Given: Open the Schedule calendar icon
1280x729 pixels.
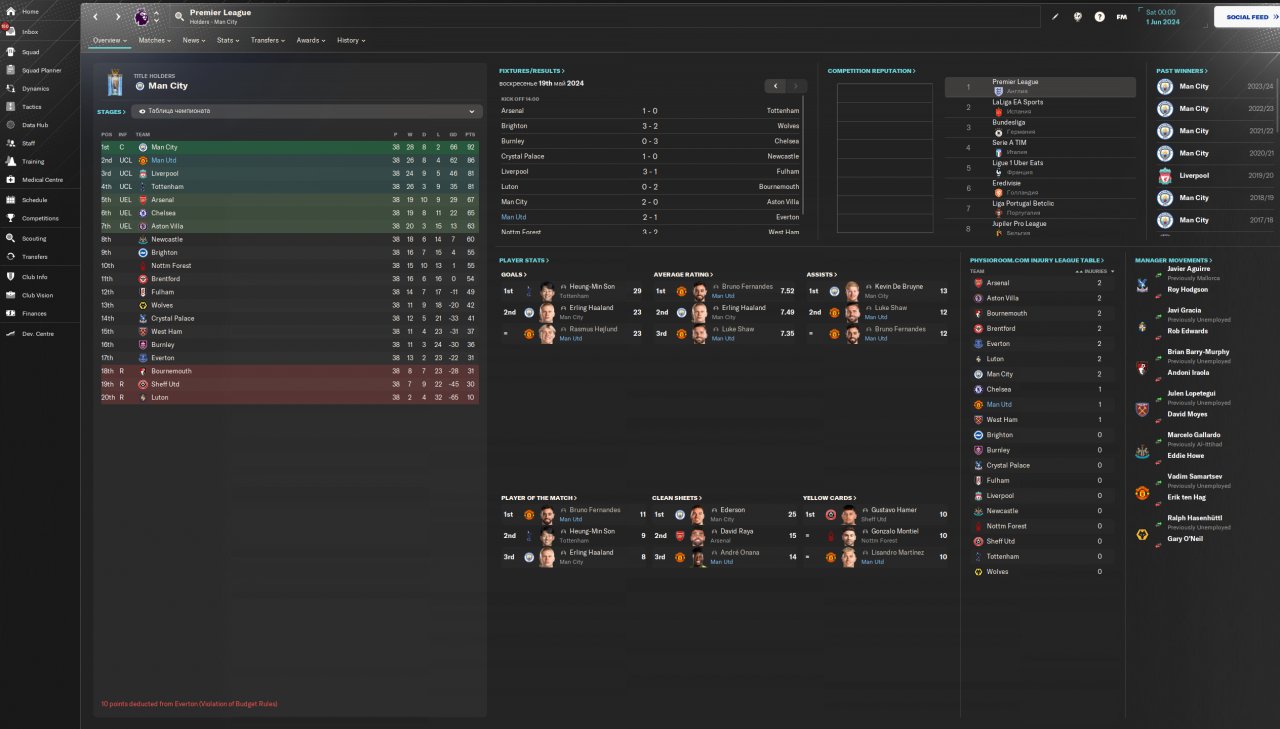Looking at the screenshot, I should [x=10, y=200].
